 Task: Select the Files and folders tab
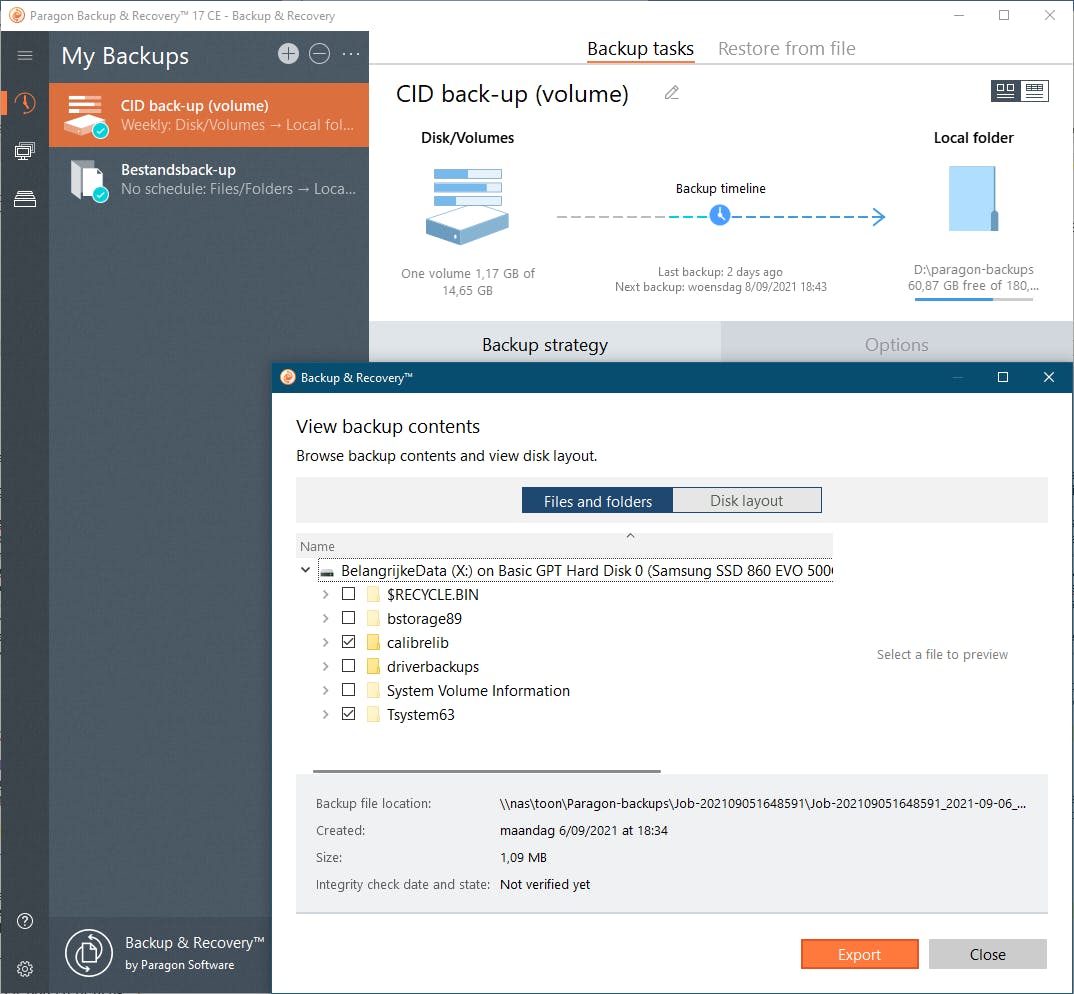tap(597, 501)
